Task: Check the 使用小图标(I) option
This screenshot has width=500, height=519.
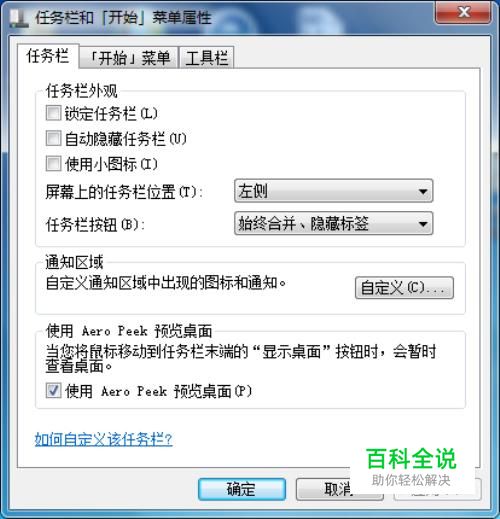Action: (53, 164)
